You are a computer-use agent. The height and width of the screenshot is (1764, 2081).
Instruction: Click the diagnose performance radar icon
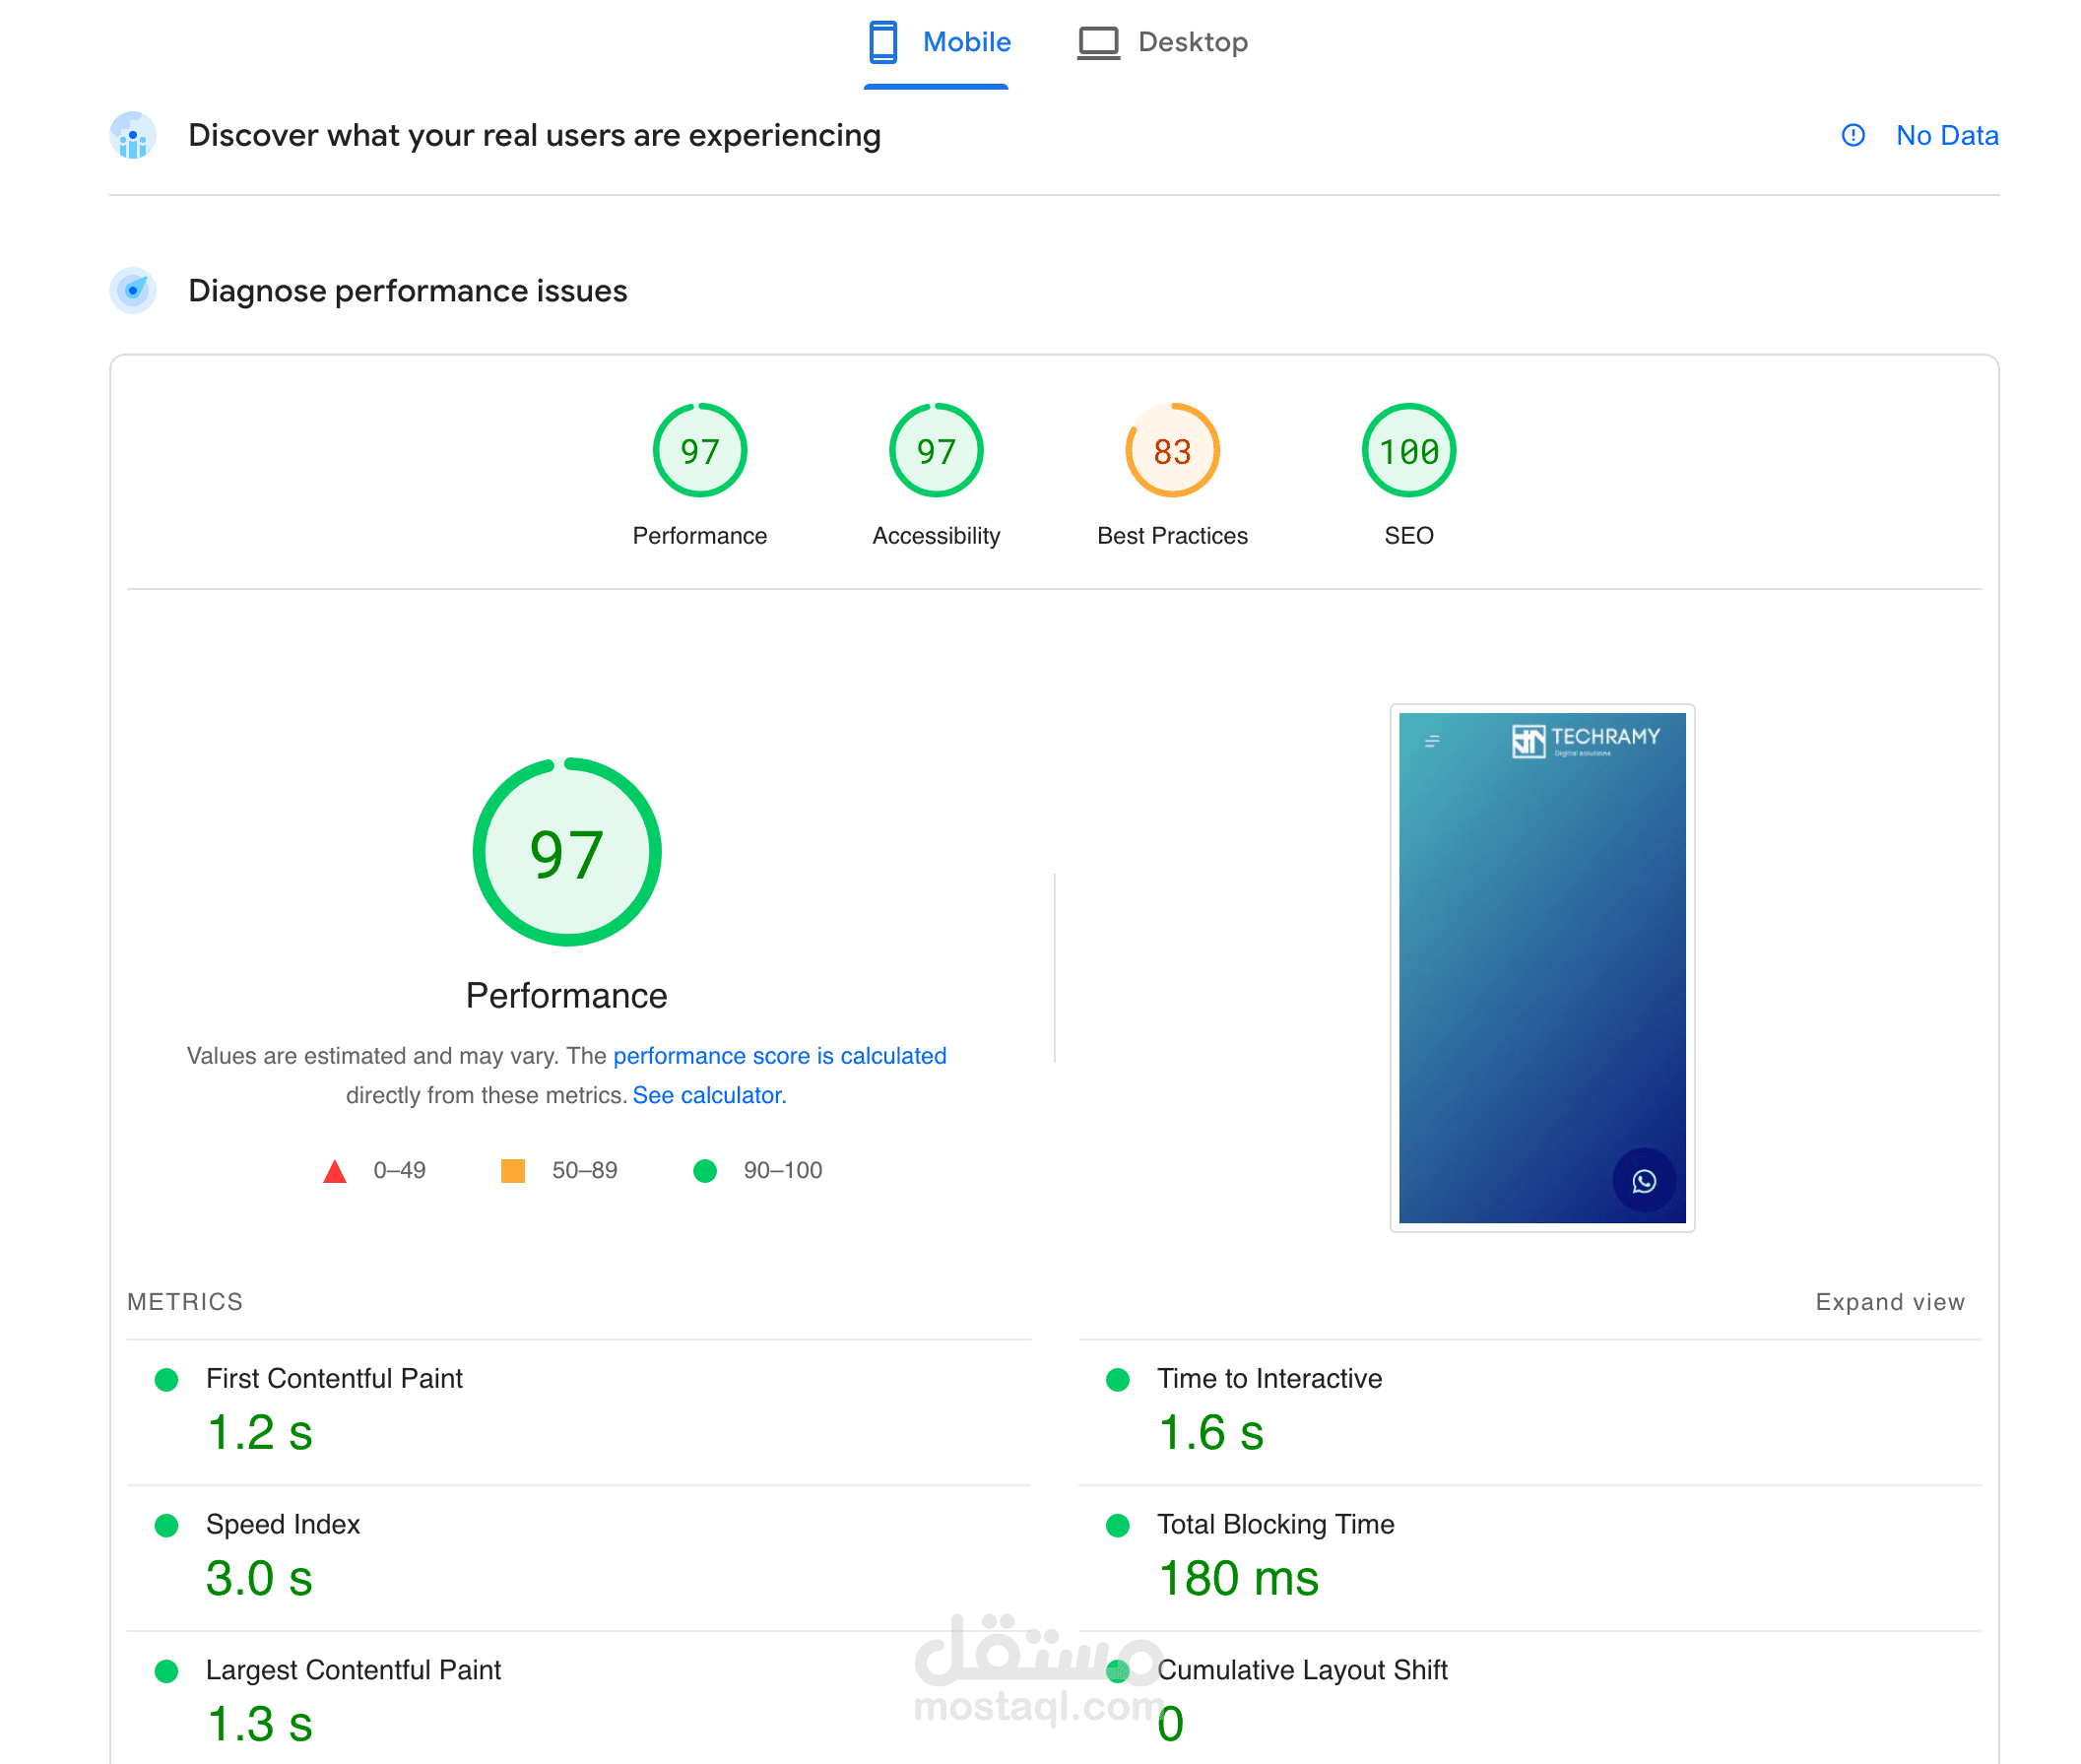pyautogui.click(x=133, y=291)
